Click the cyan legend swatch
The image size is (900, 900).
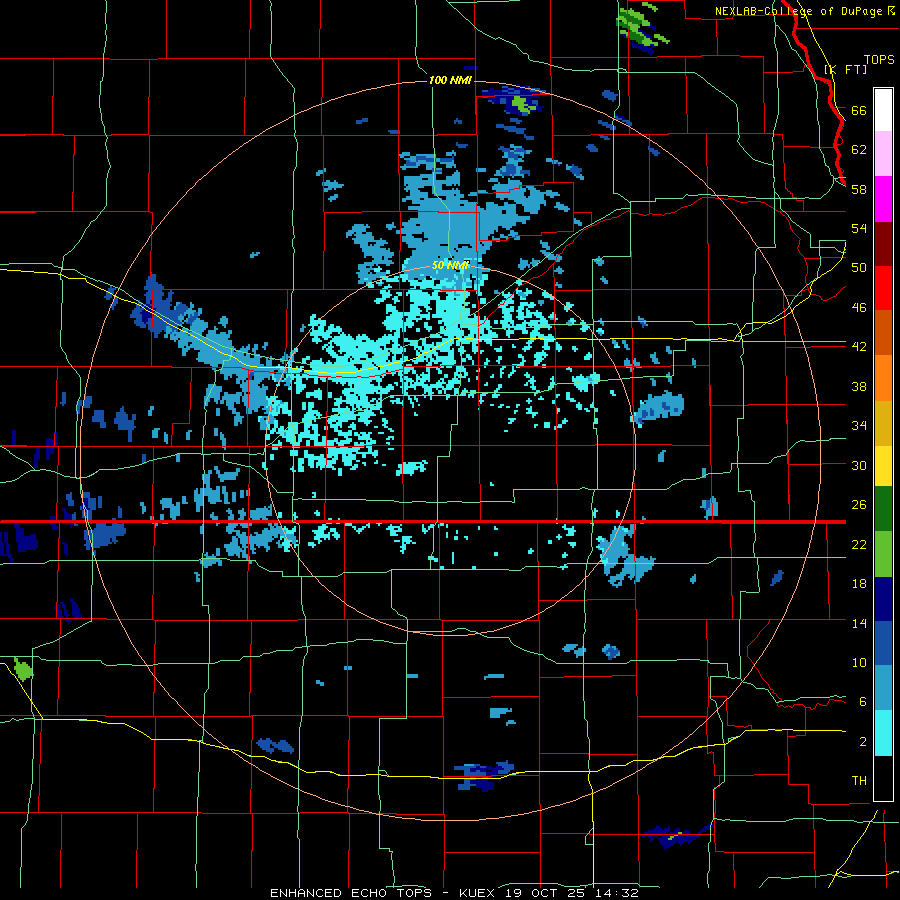(x=883, y=733)
